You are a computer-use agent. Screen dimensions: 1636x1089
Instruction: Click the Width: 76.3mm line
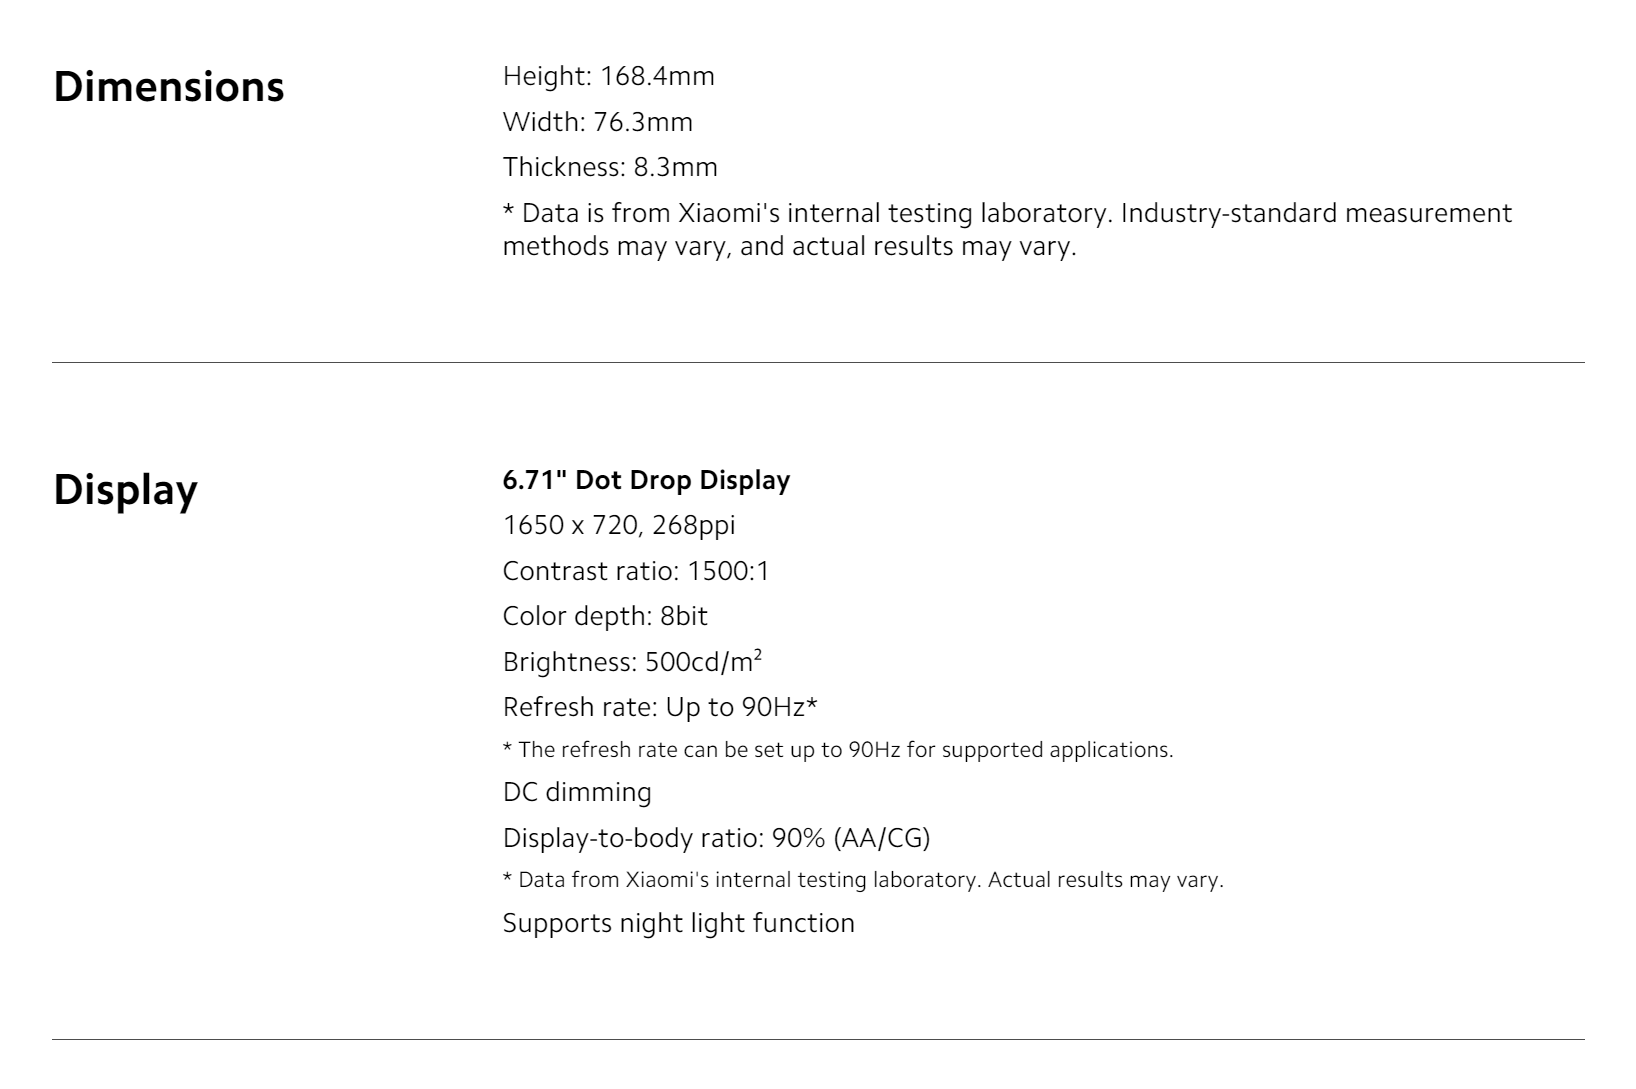click(597, 122)
